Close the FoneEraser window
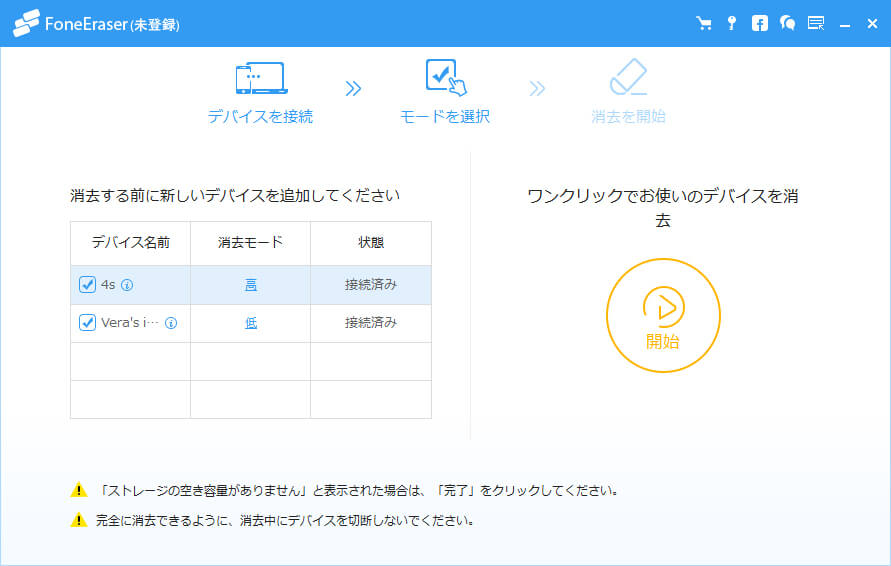 pyautogui.click(x=872, y=23)
